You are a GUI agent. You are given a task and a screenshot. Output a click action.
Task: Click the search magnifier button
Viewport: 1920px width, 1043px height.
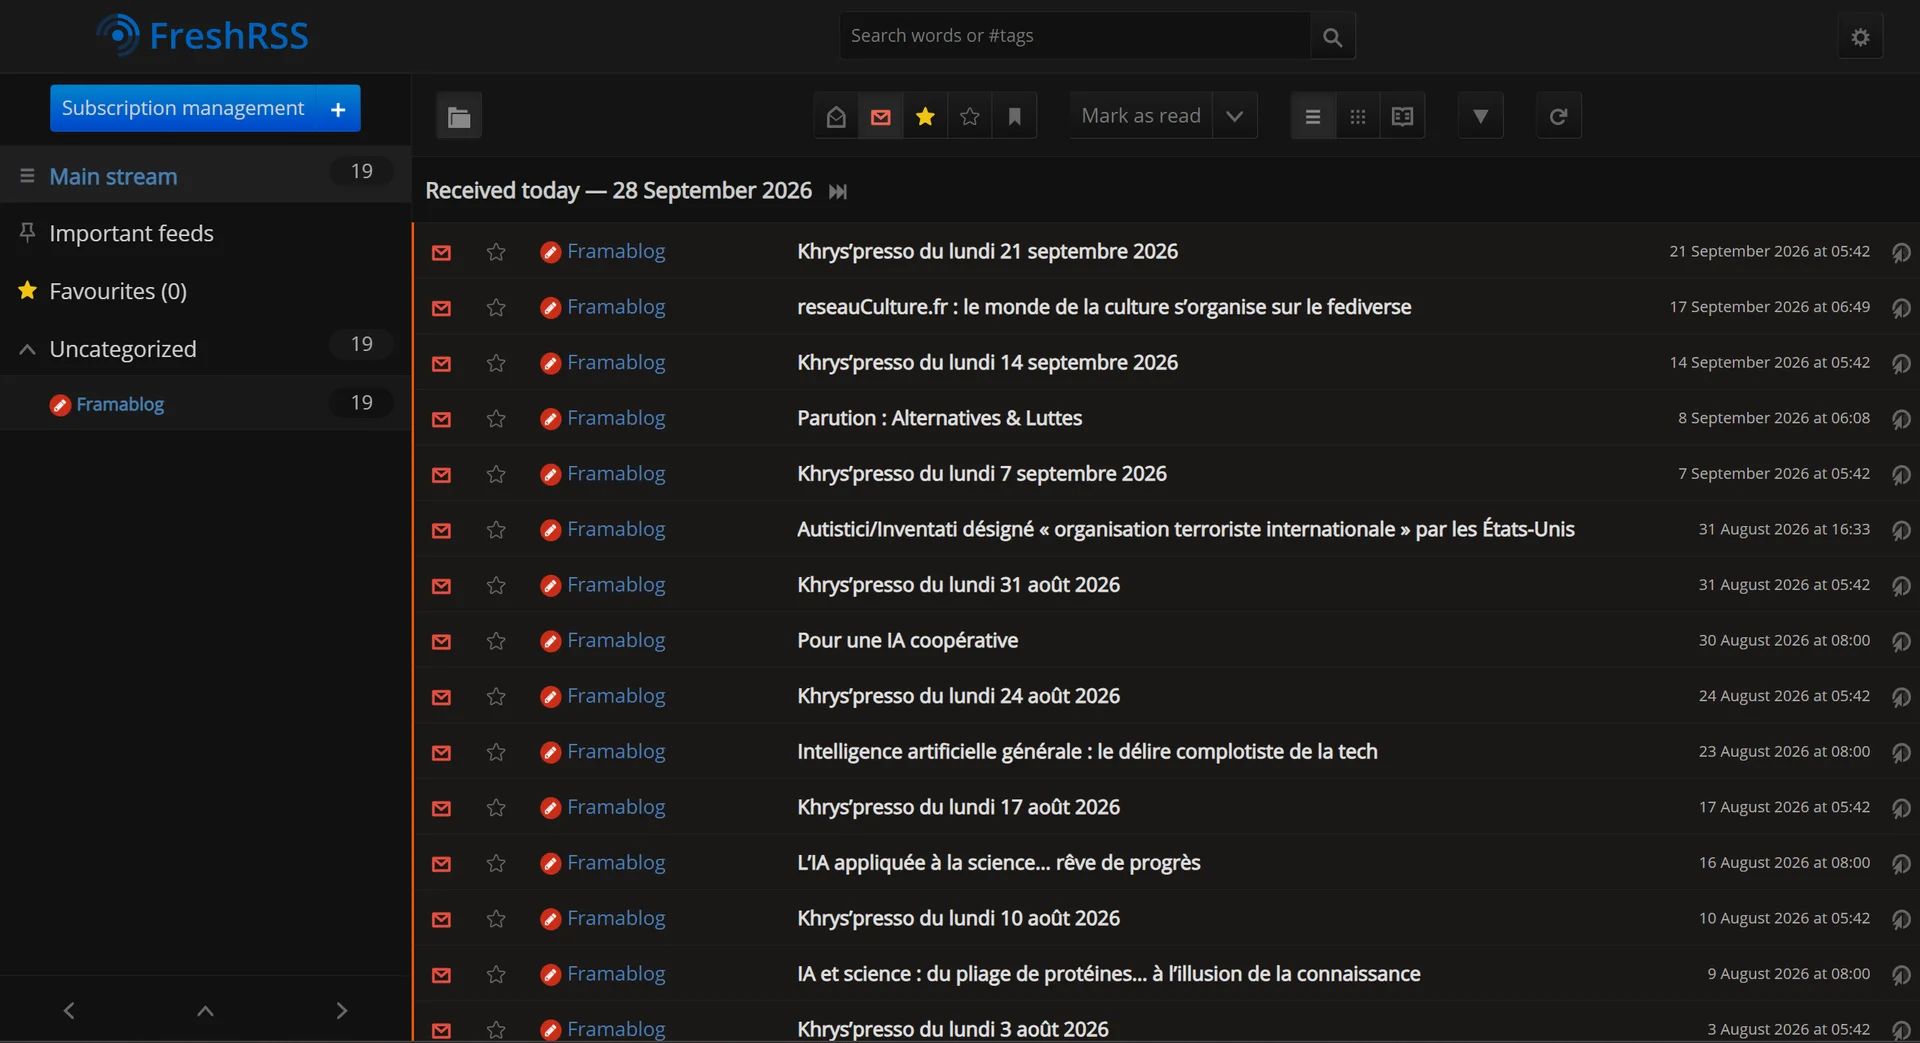pyautogui.click(x=1332, y=37)
